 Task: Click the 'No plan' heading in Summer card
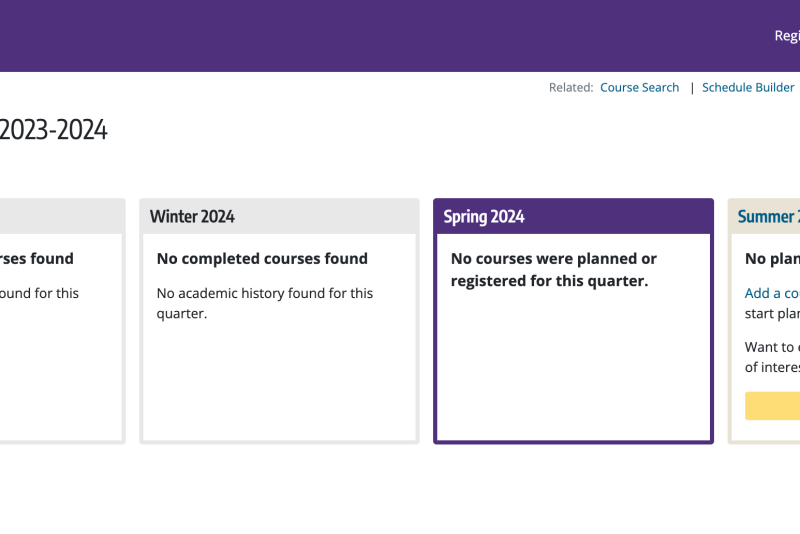point(772,259)
